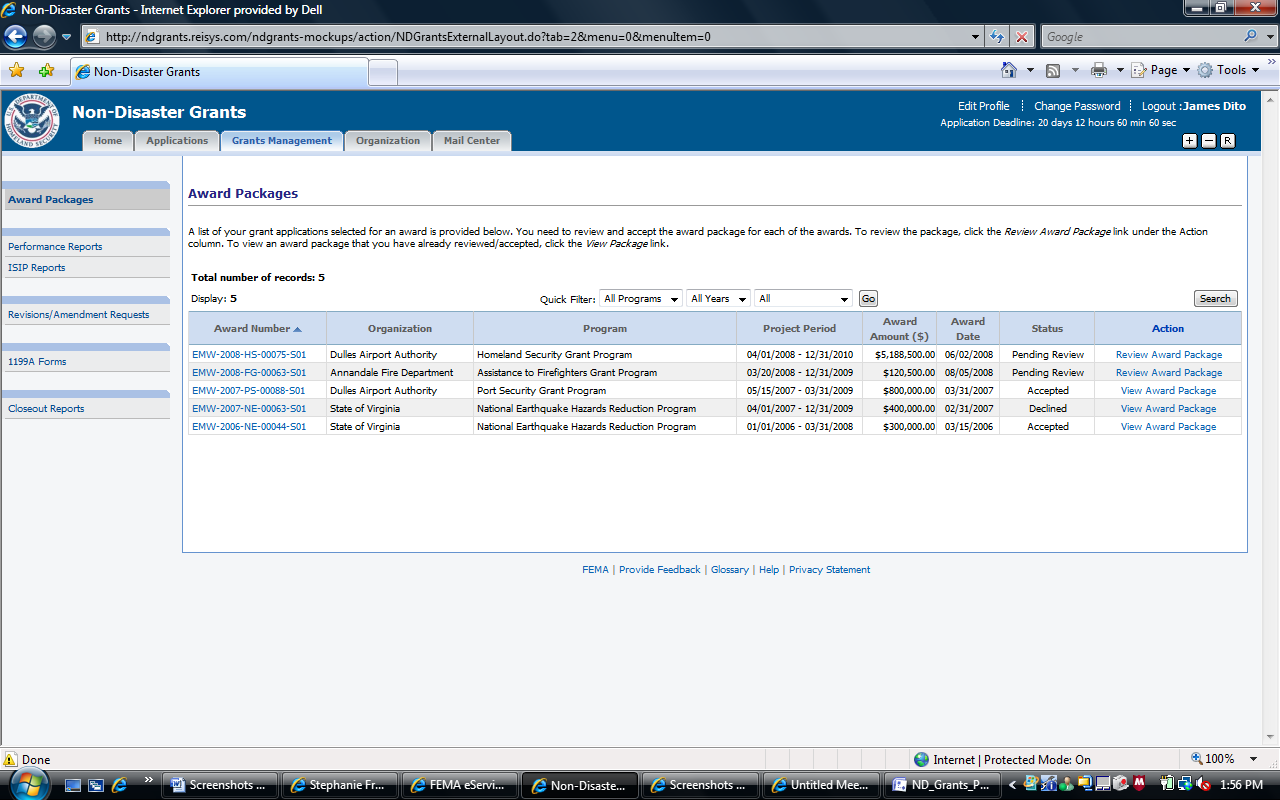The image size is (1280, 800).
Task: Open the All Programs quick filter dropdown
Action: [641, 298]
